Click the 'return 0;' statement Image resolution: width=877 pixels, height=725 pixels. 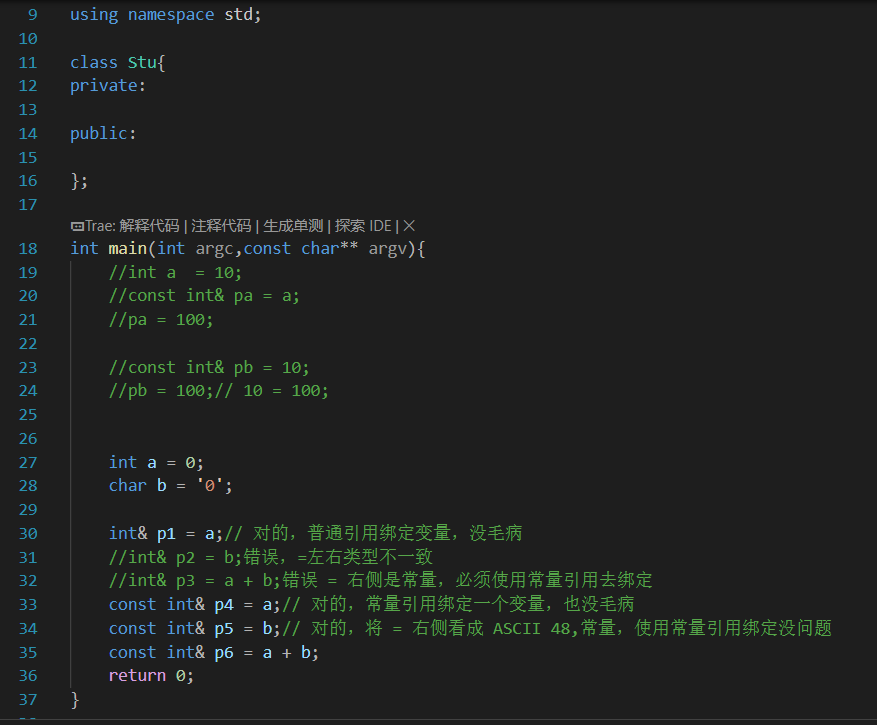click(151, 676)
